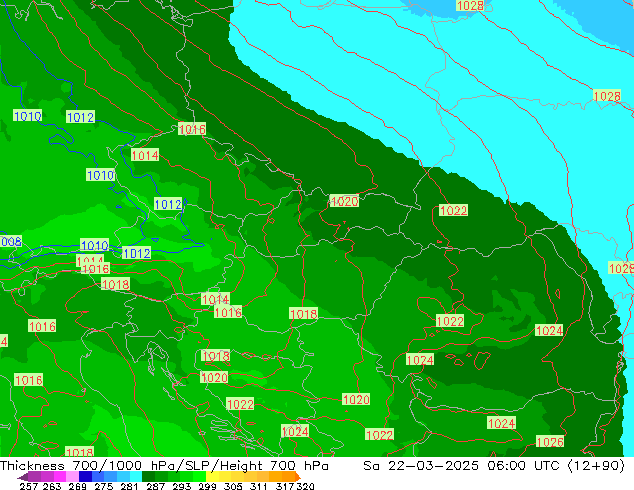This screenshot has height=490, width=634.
Task: Click legend value 293
Action: point(181,486)
